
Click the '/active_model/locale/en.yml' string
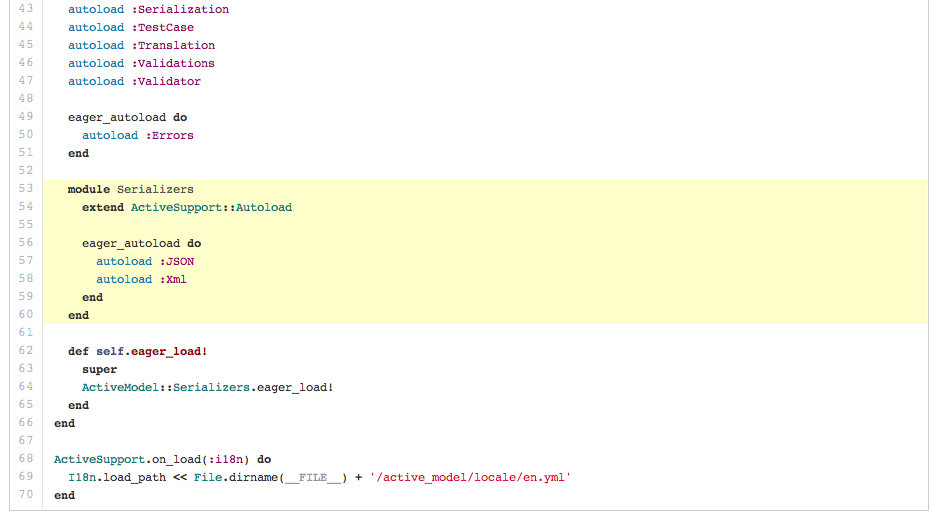point(469,477)
